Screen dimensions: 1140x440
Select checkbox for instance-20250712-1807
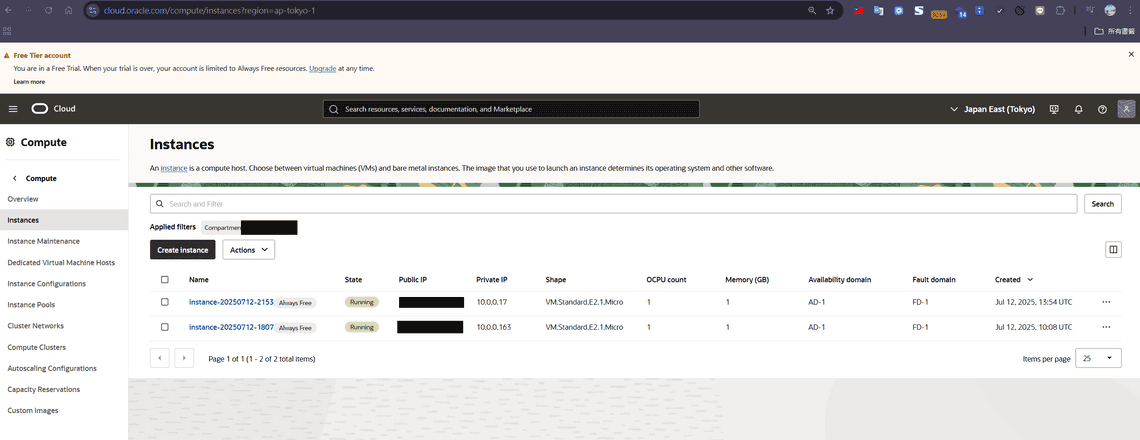[x=165, y=327]
